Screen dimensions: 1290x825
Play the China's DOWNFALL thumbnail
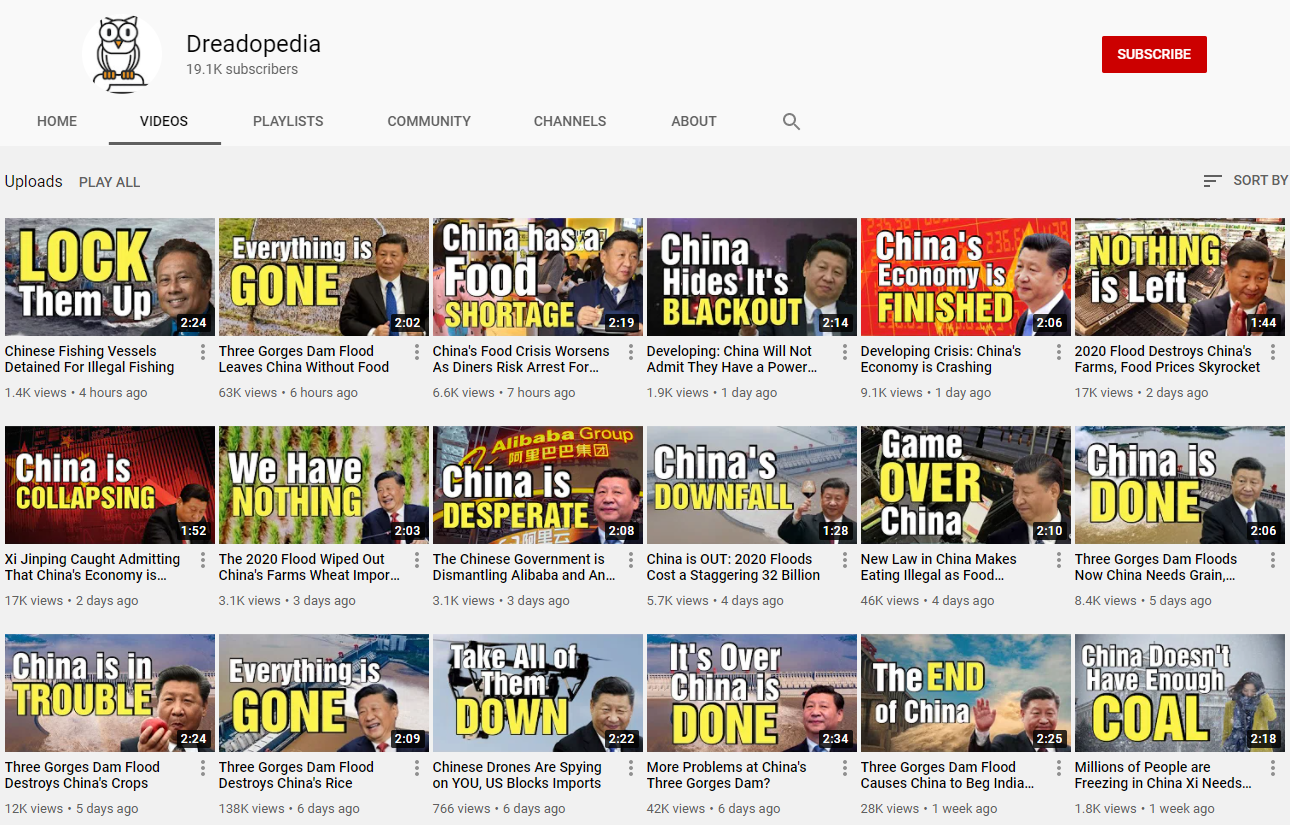(752, 485)
